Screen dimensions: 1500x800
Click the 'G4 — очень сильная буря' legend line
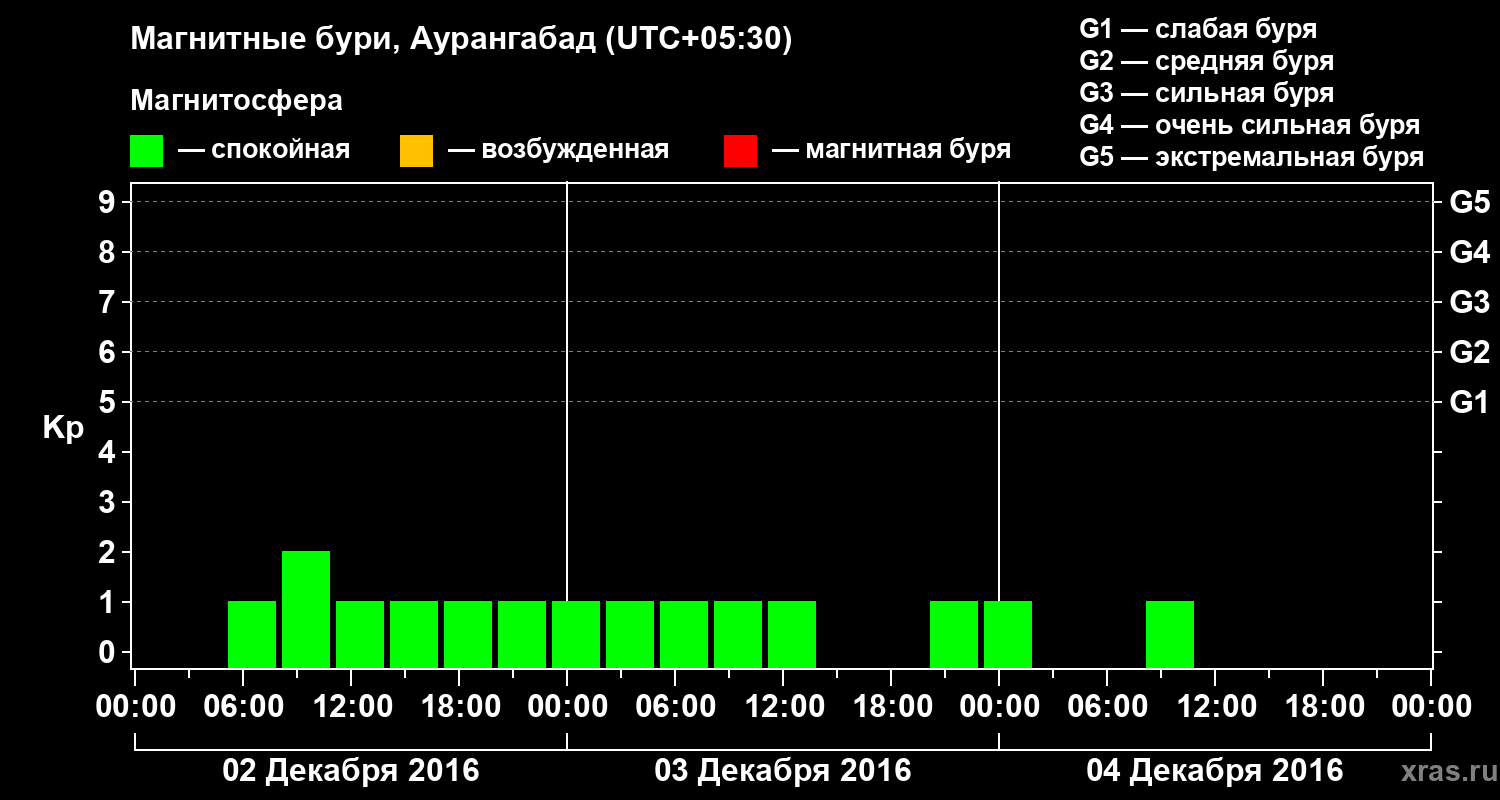[x=1249, y=125]
